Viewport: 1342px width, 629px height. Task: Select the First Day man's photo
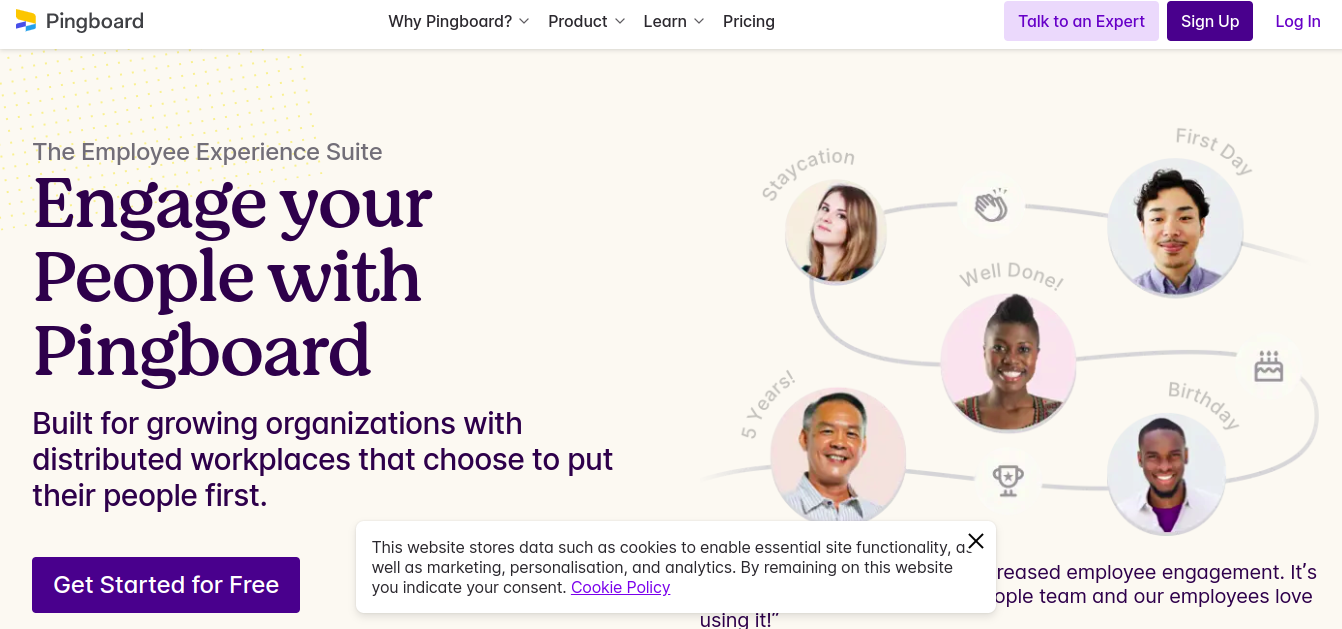1175,227
